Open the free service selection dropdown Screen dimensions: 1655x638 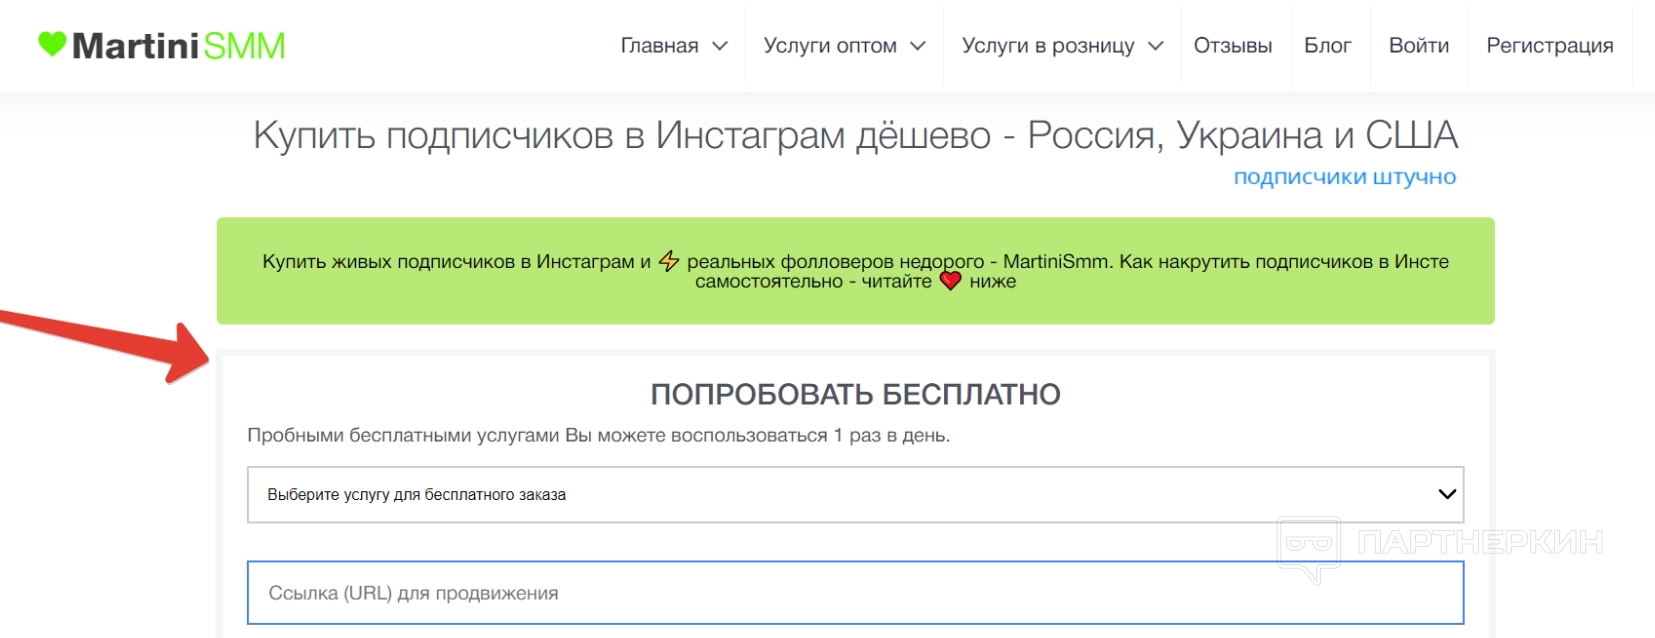tap(855, 494)
